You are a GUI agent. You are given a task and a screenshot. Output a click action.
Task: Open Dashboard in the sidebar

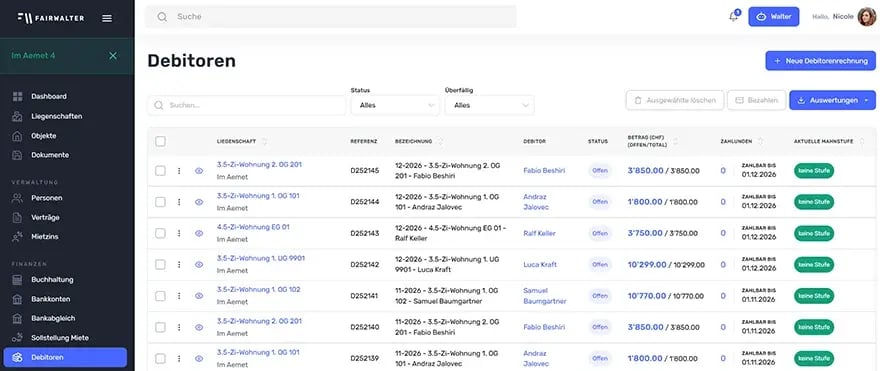click(49, 97)
